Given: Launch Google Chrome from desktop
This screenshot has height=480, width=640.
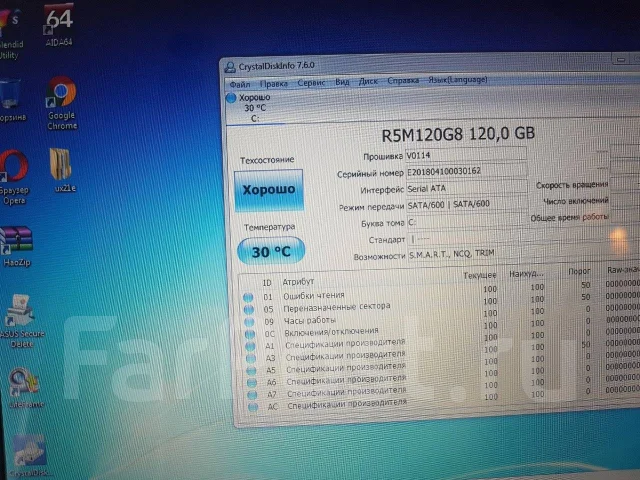Looking at the screenshot, I should point(61,102).
